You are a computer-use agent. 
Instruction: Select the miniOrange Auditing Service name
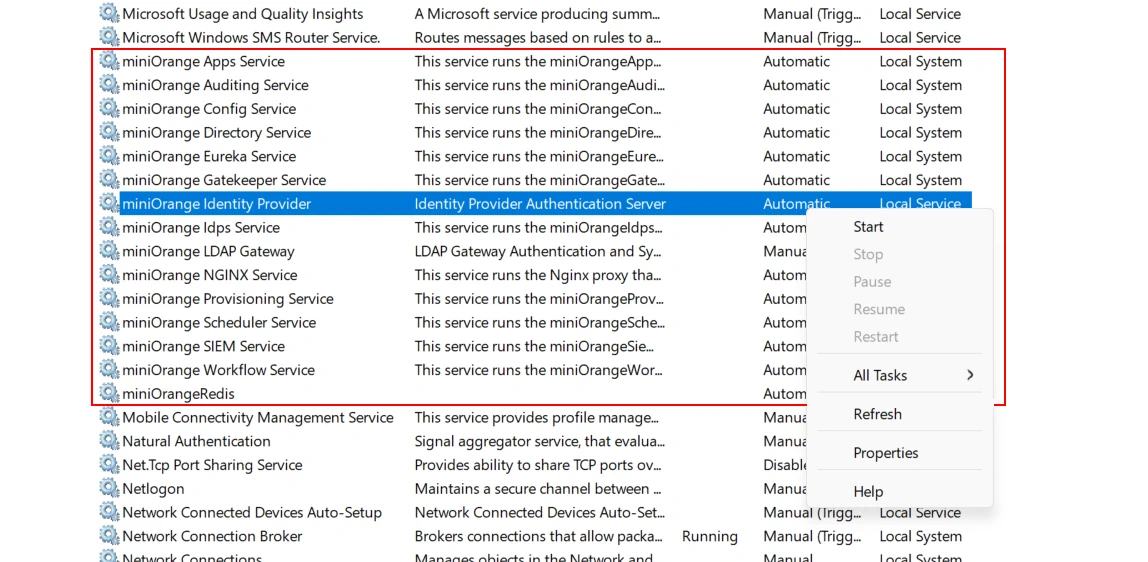click(x=215, y=85)
